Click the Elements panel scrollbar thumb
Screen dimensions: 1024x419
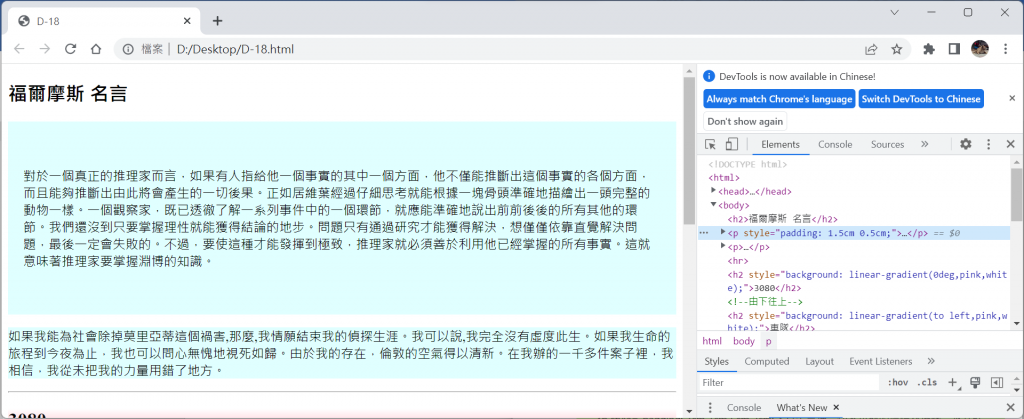point(1017,196)
